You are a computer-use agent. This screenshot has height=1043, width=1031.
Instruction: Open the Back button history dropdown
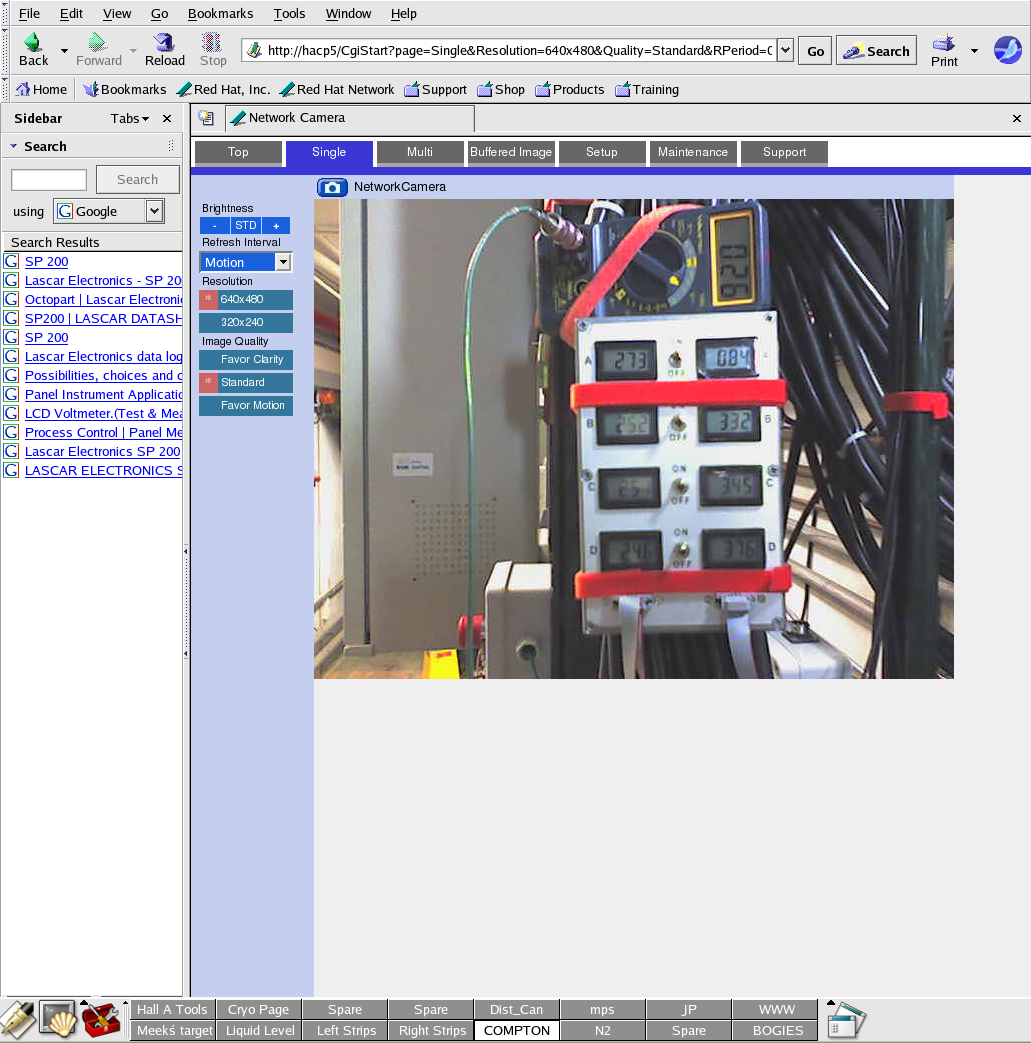tap(64, 51)
